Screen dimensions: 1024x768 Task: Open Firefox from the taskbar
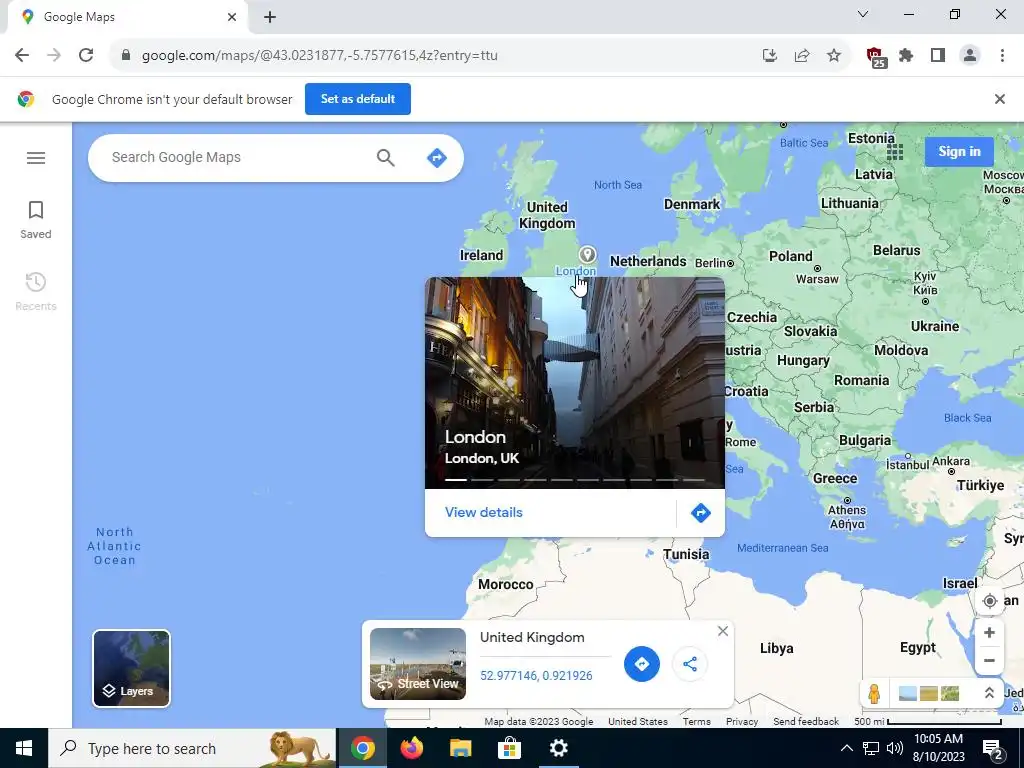pyautogui.click(x=411, y=748)
